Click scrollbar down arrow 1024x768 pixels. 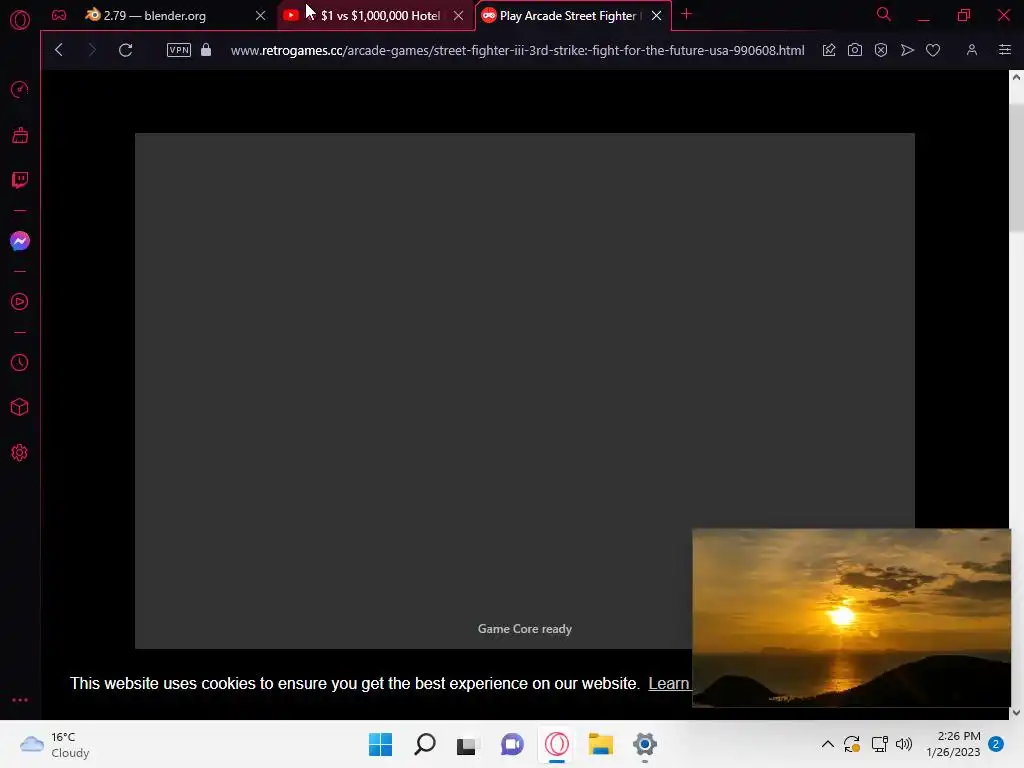click(1016, 712)
